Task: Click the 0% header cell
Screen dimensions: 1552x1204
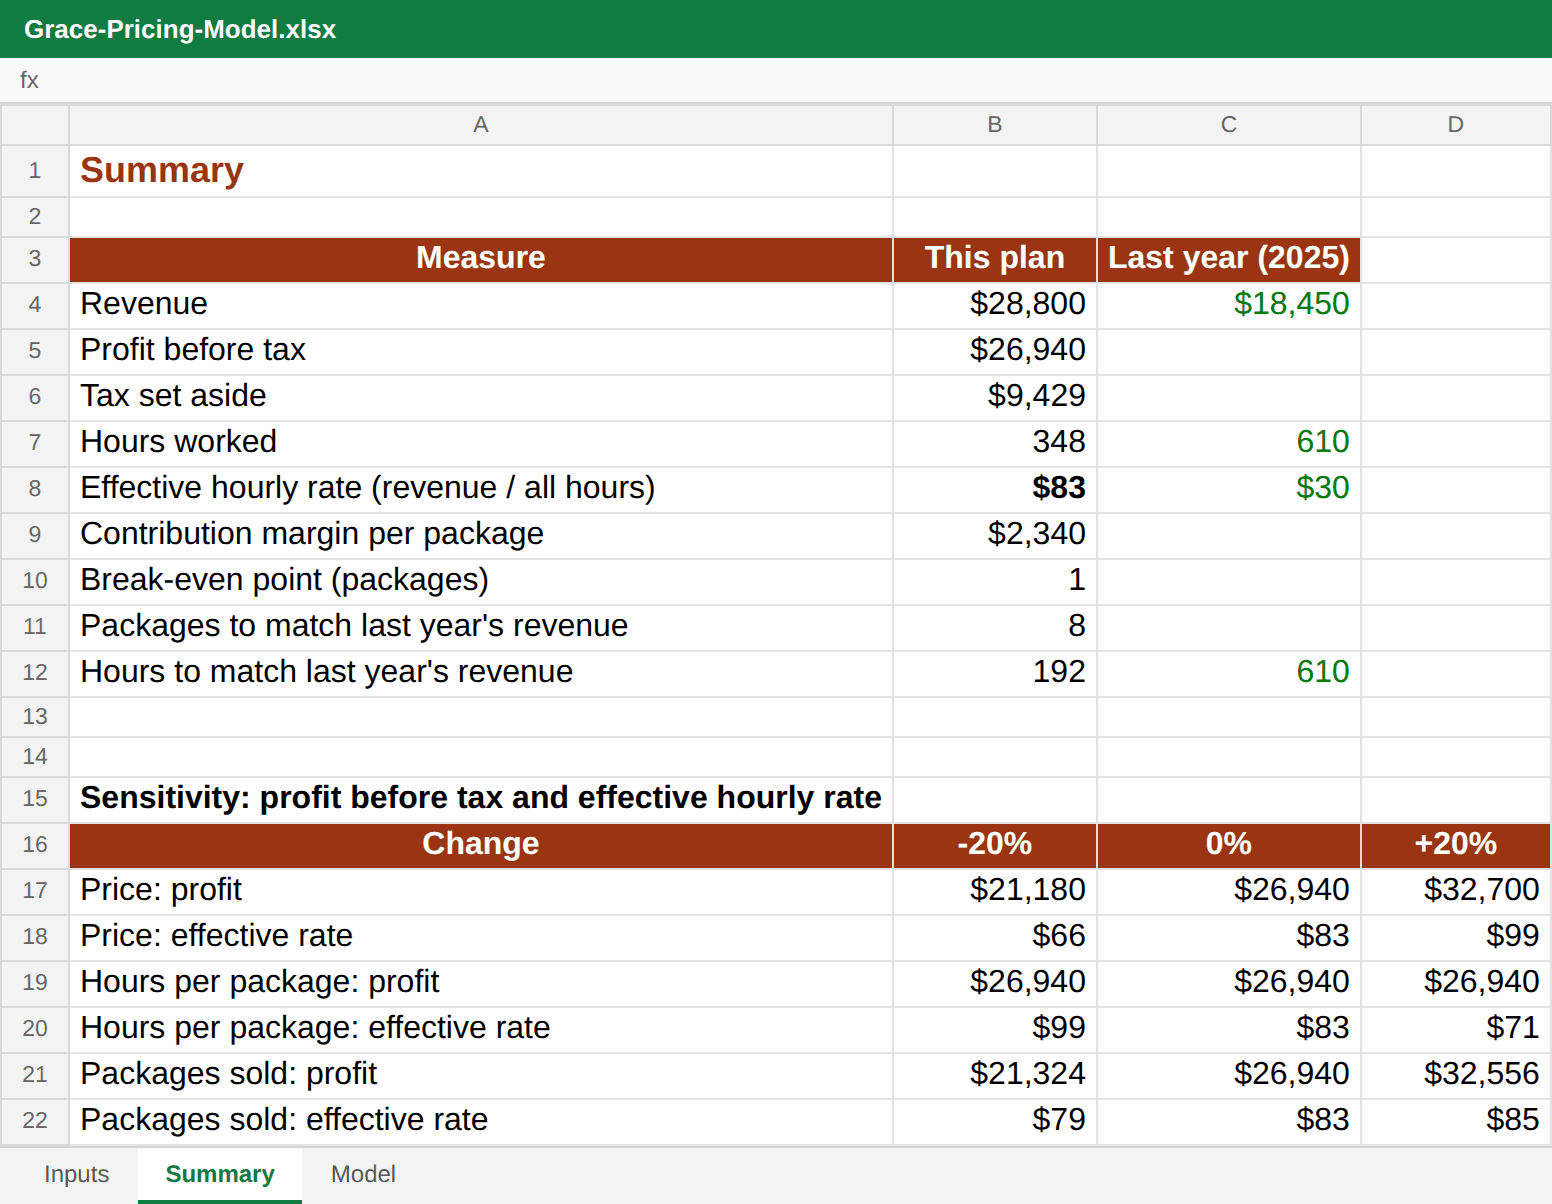Action: coord(1229,845)
